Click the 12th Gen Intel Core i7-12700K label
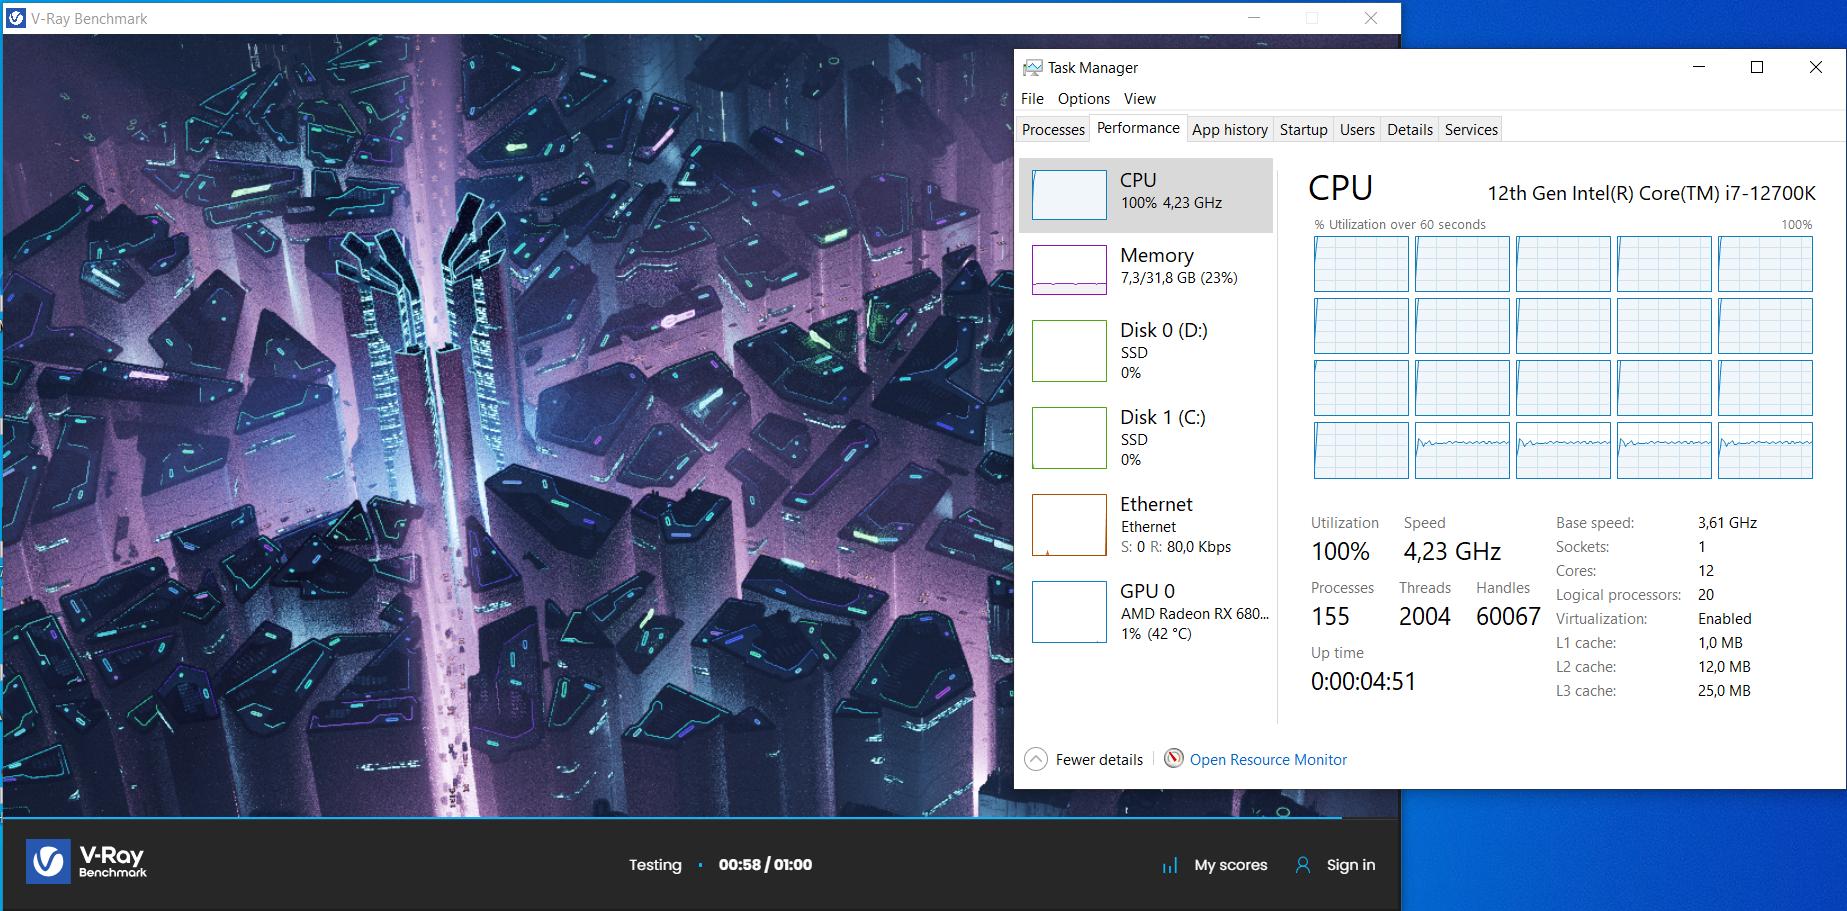1847x911 pixels. 1651,193
